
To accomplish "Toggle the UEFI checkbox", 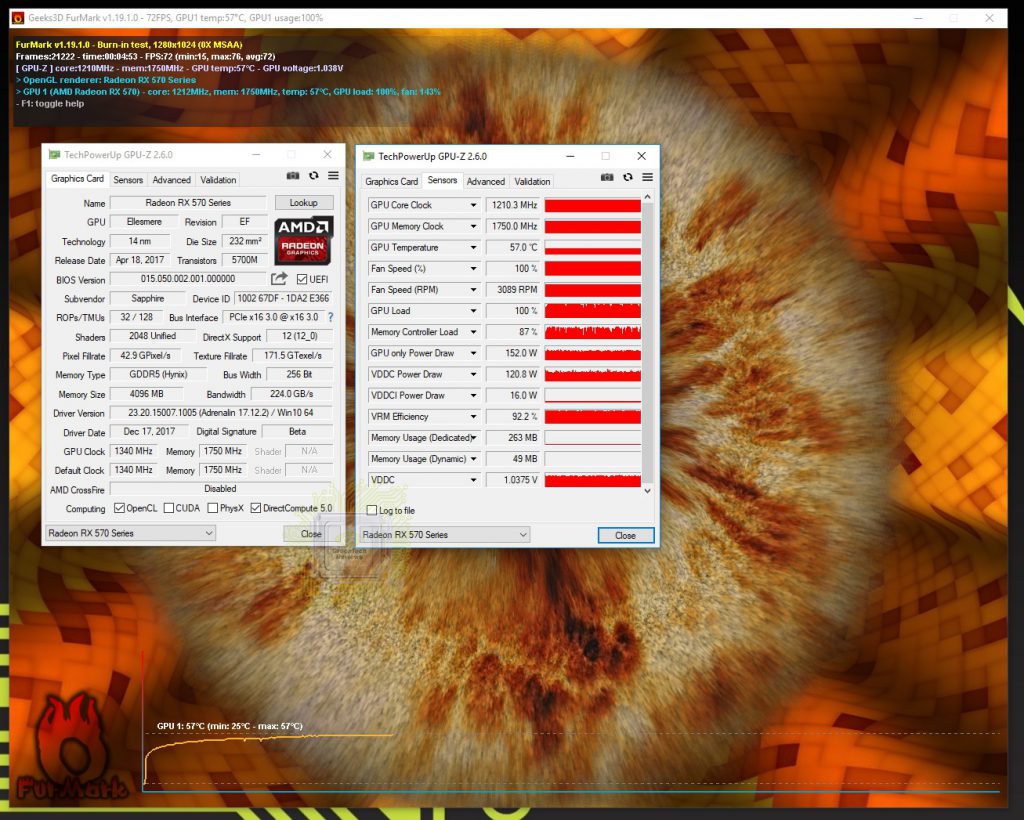I will click(x=302, y=280).
